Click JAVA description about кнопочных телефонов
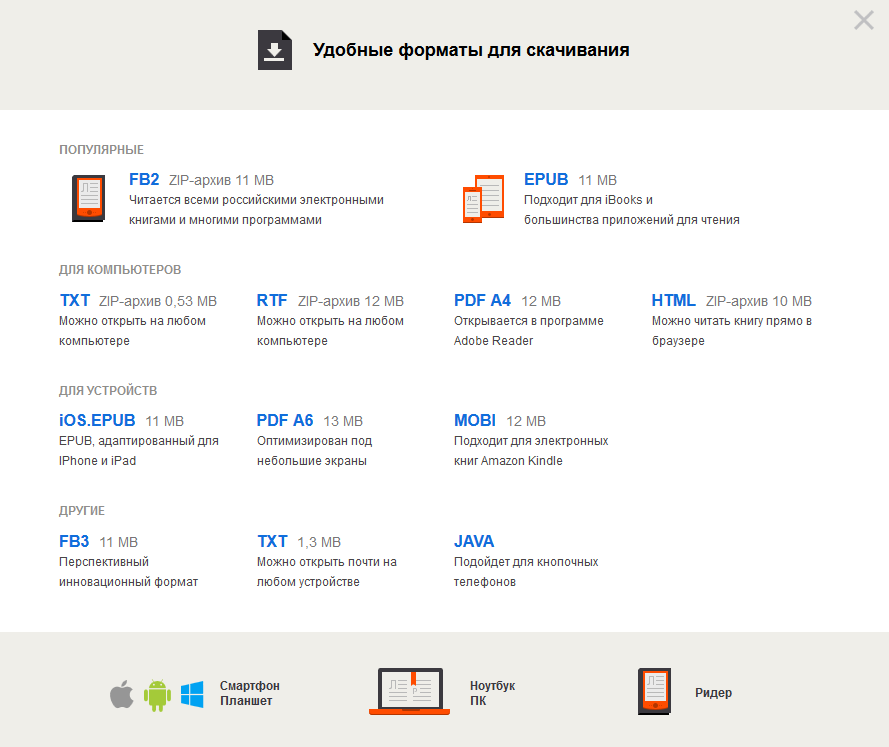 526,571
